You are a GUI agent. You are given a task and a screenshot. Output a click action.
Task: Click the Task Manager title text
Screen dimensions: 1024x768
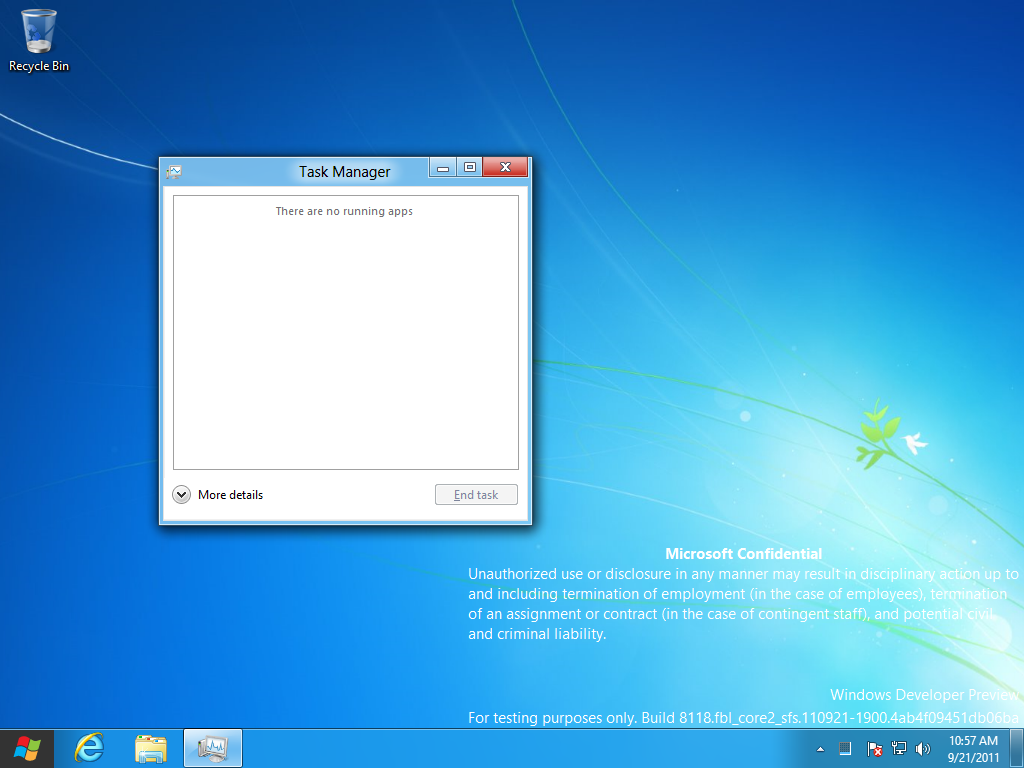(x=345, y=172)
